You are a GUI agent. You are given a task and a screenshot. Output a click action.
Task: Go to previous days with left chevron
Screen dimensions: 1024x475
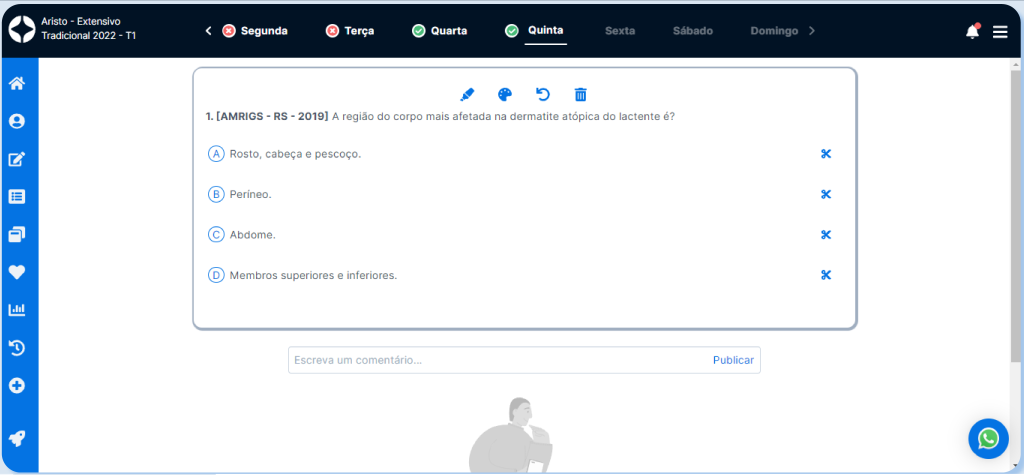pos(208,31)
